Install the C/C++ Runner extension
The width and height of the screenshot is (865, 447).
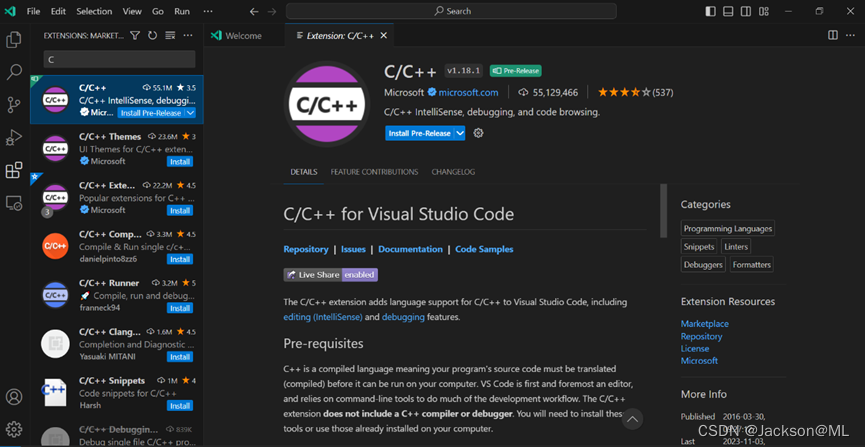180,308
